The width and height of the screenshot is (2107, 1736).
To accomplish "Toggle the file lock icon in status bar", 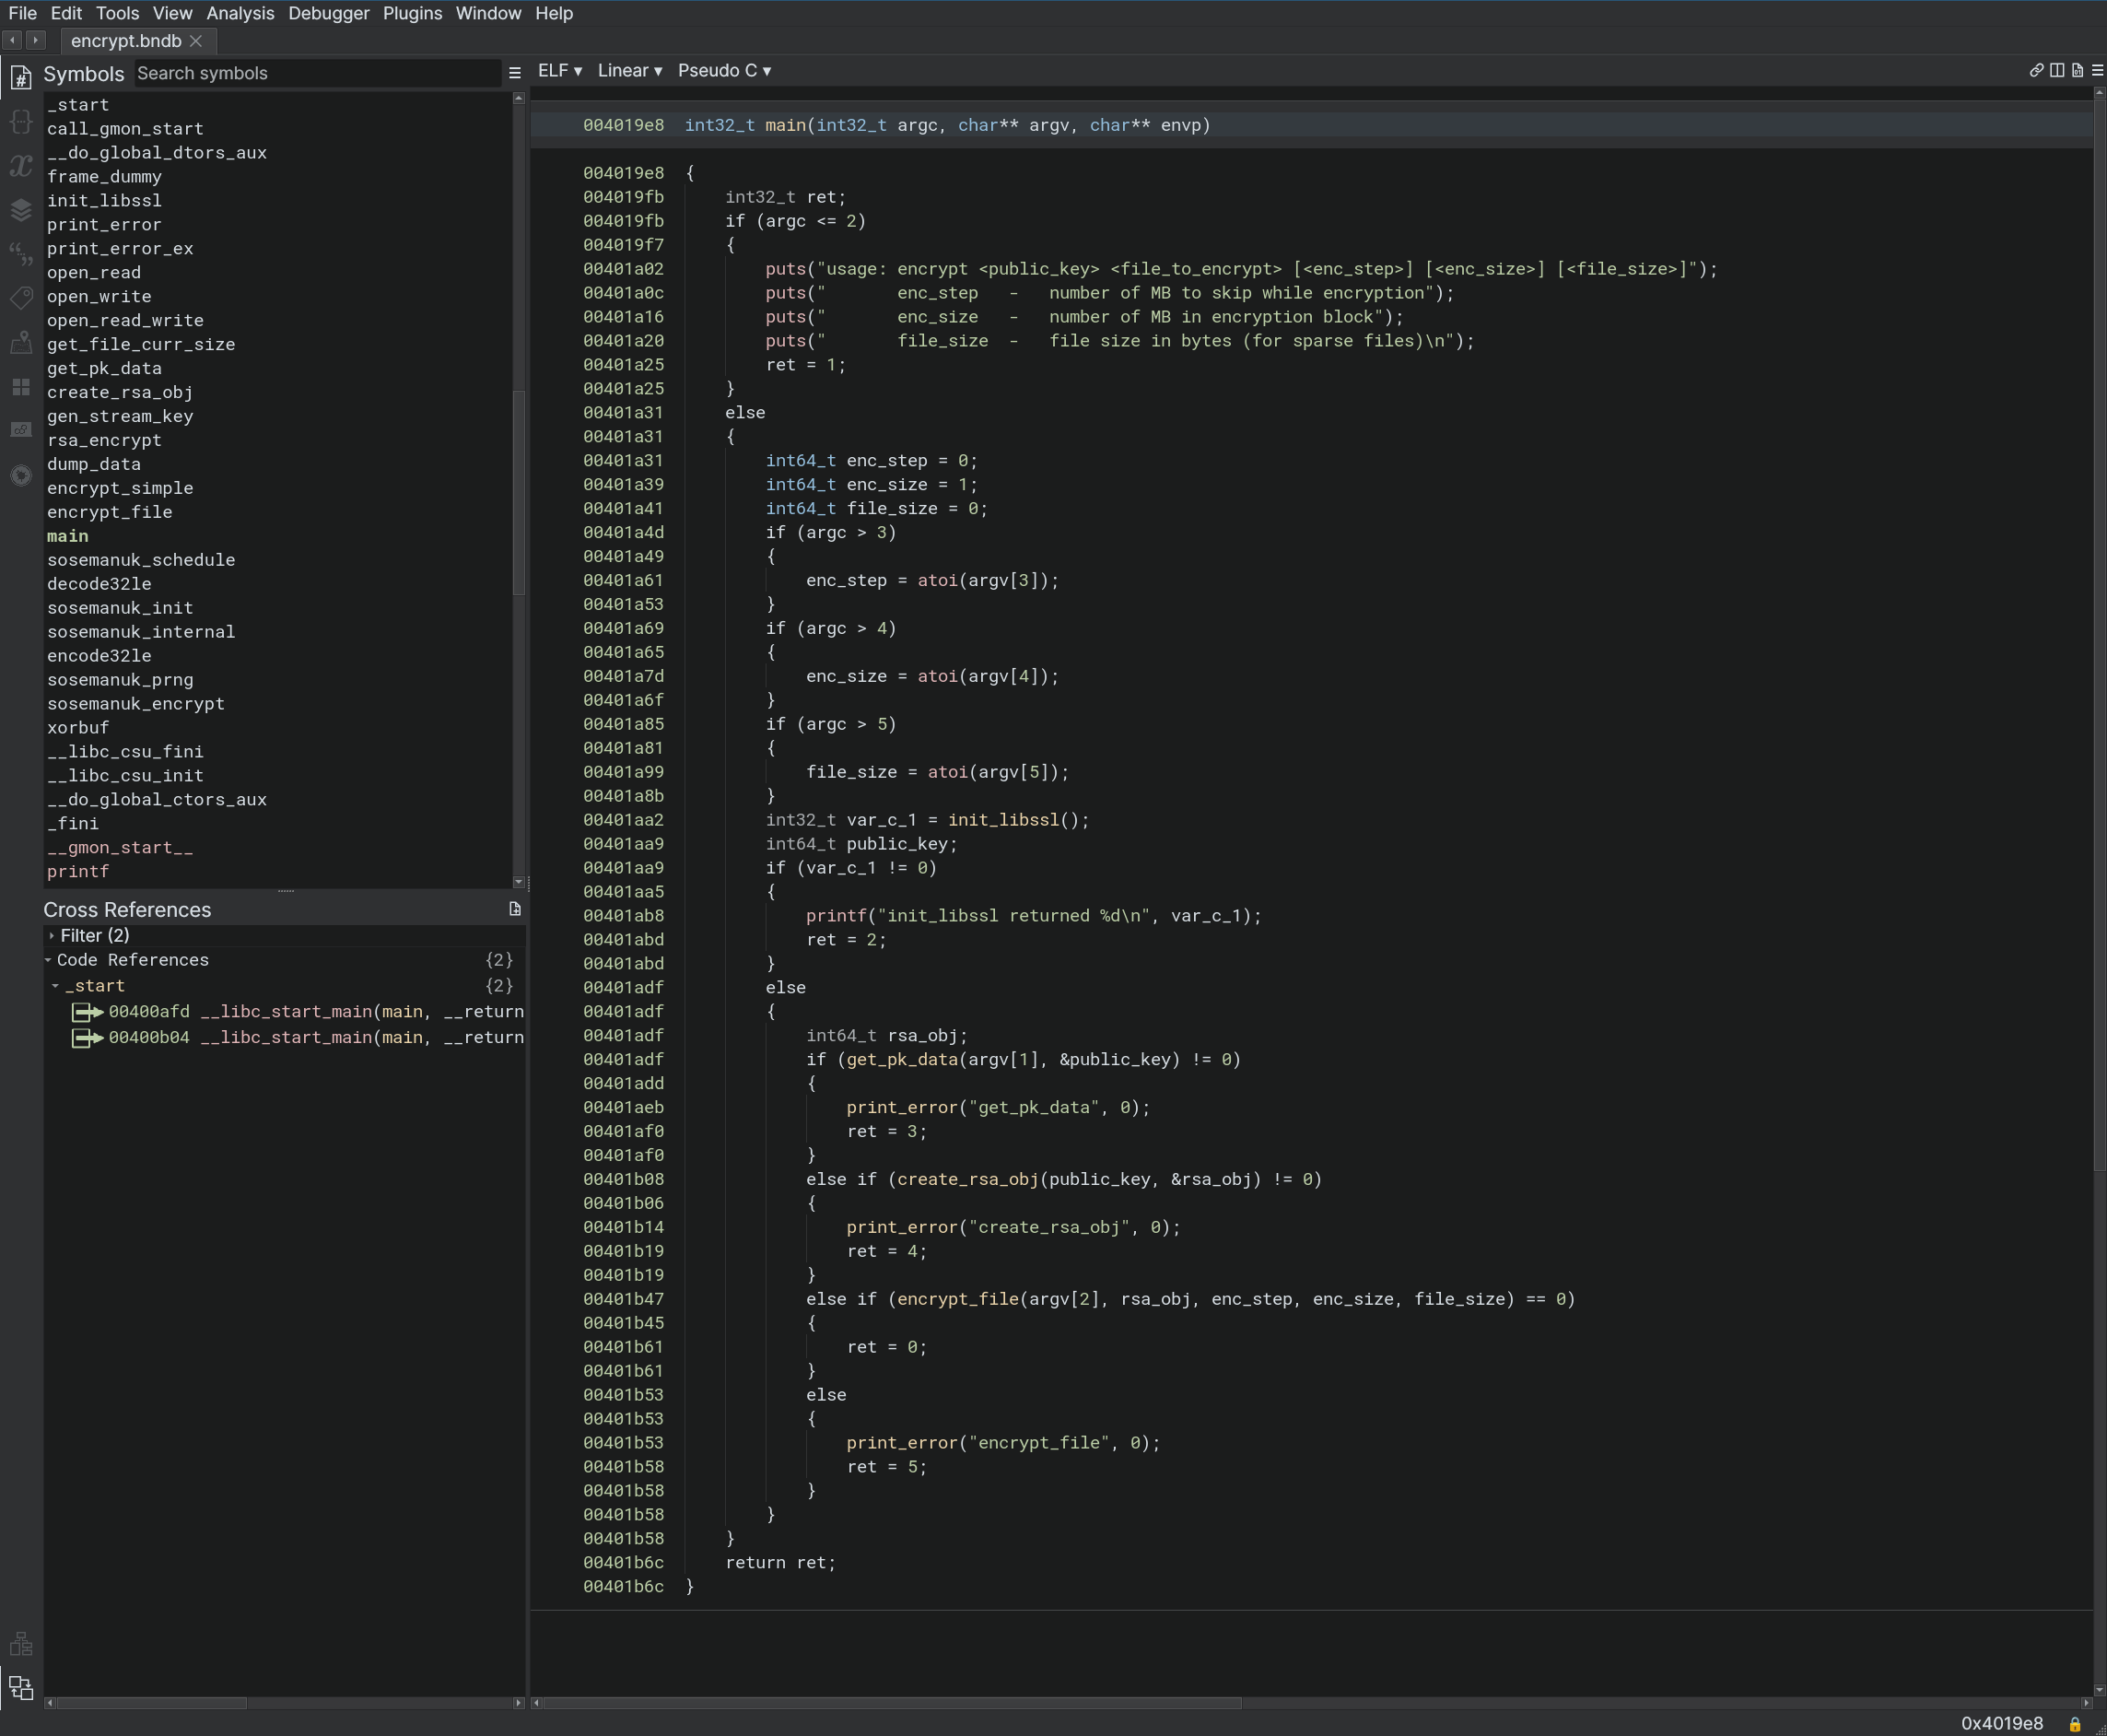I will pos(2074,1724).
